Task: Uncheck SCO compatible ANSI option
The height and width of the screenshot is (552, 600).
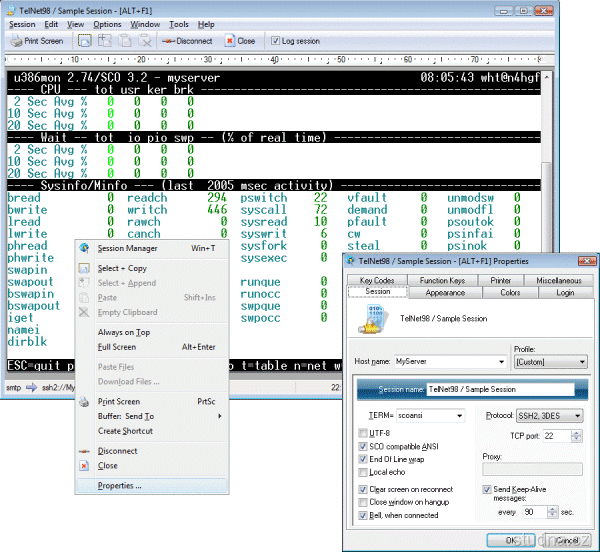Action: coord(362,446)
